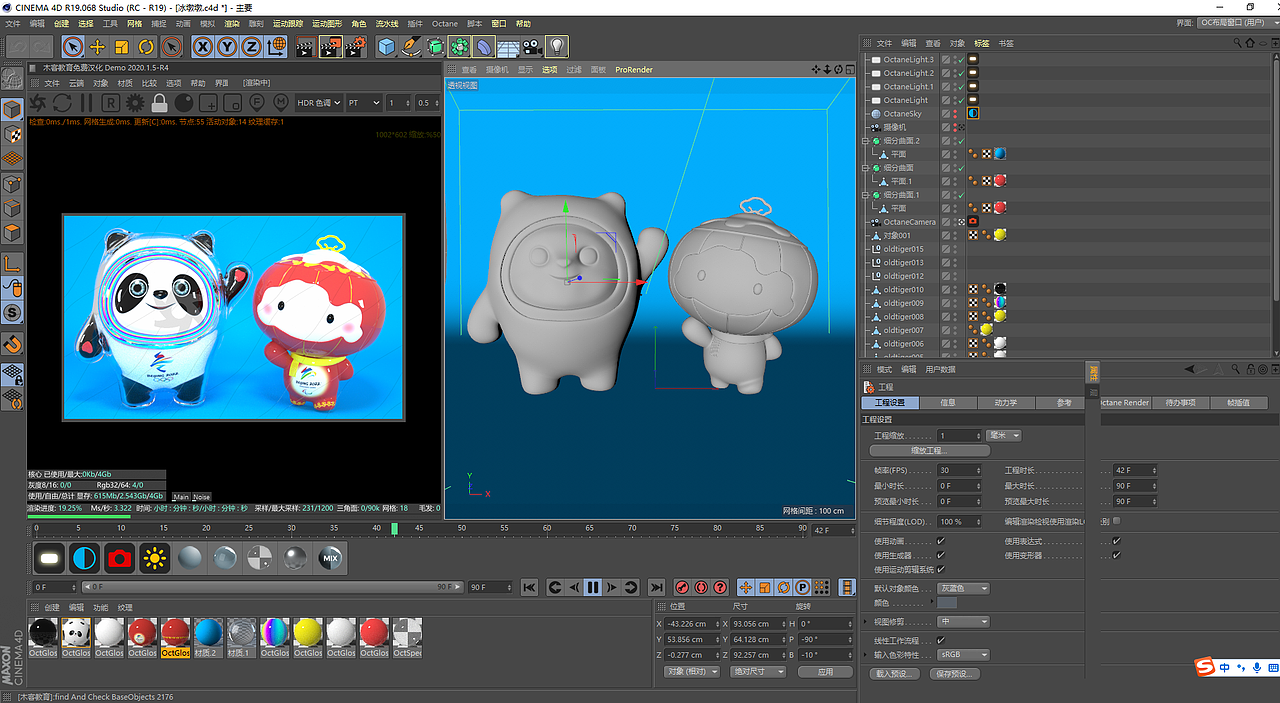Open HDR 色调 dropdown in Octane viewer
This screenshot has width=1280, height=703.
(320, 102)
